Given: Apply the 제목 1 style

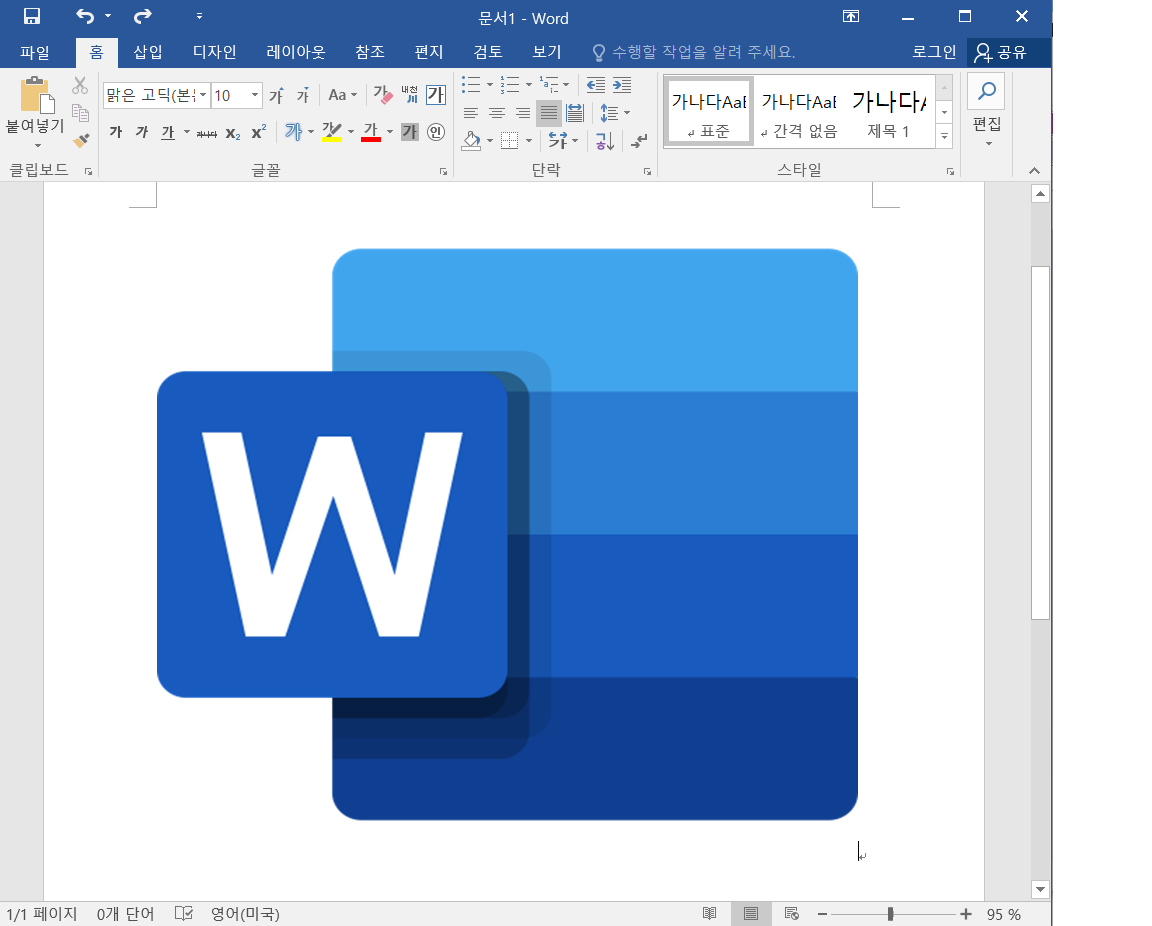Looking at the screenshot, I should (x=888, y=112).
